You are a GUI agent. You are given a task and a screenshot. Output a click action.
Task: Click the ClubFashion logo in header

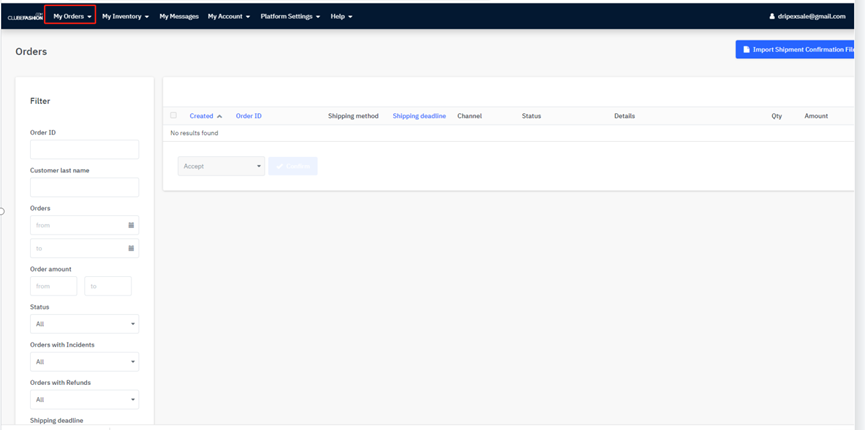coord(24,16)
